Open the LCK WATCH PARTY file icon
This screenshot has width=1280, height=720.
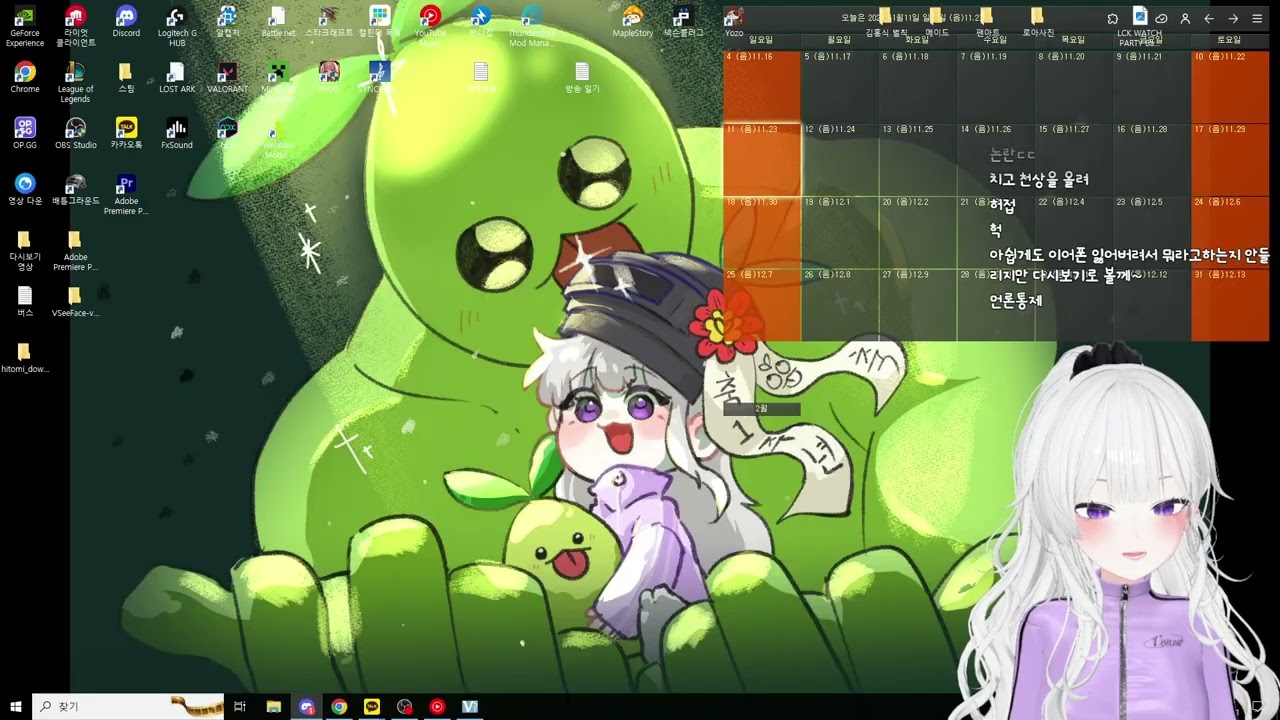coord(1139,27)
